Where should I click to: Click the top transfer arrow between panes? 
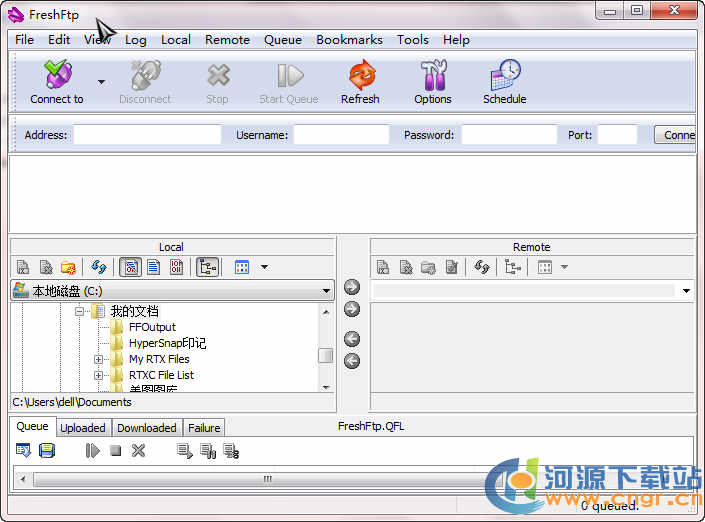pos(352,287)
